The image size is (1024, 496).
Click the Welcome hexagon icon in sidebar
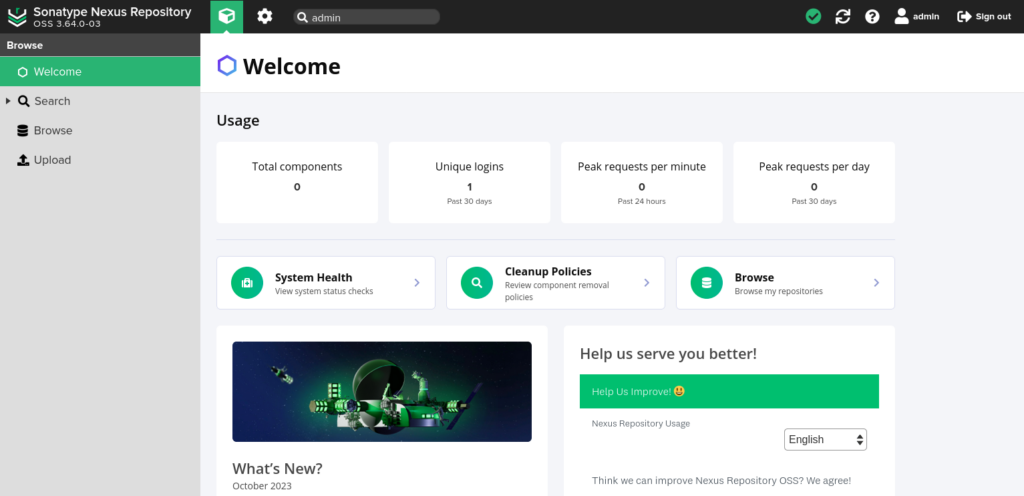[x=23, y=72]
